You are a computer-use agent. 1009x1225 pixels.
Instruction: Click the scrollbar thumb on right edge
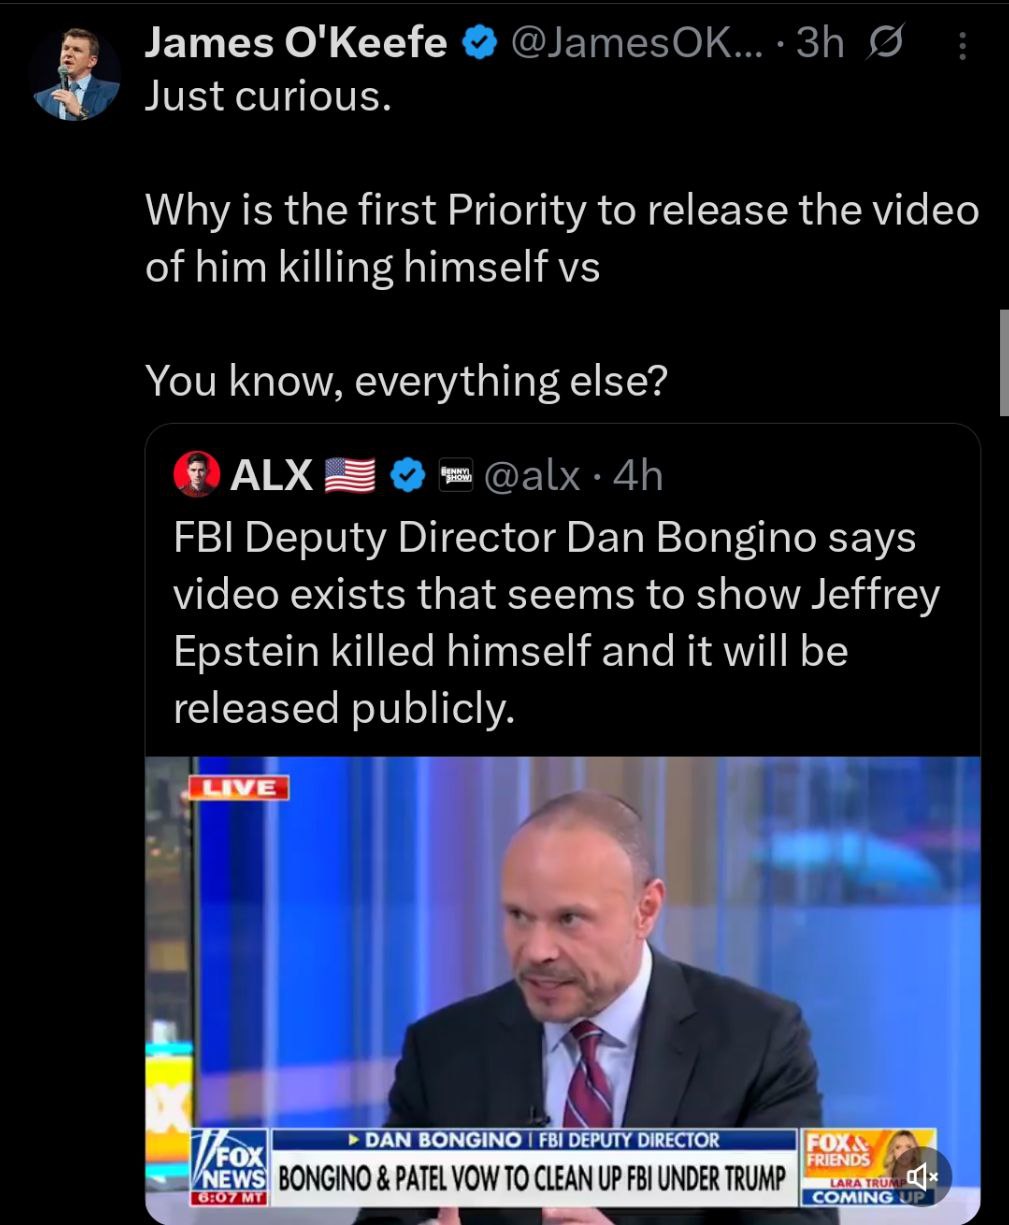click(1004, 362)
